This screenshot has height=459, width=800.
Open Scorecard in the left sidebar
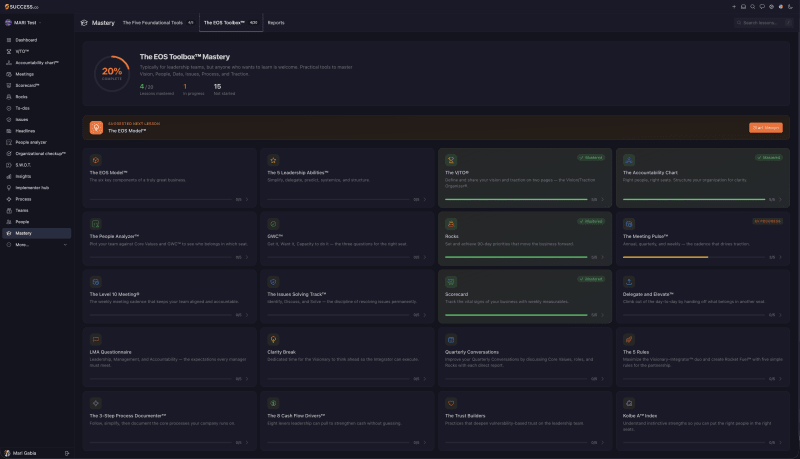coord(36,85)
